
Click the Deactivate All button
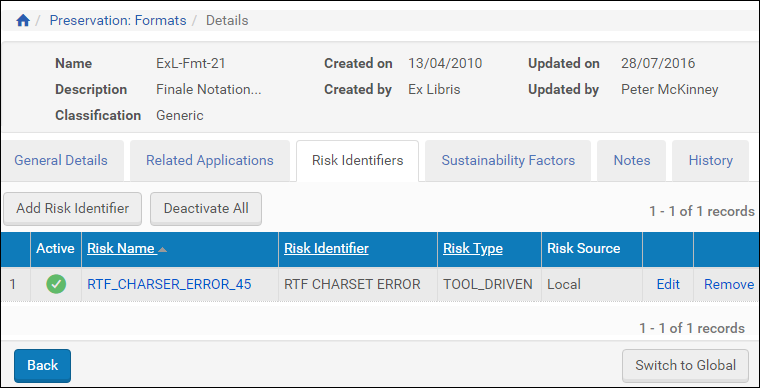206,209
